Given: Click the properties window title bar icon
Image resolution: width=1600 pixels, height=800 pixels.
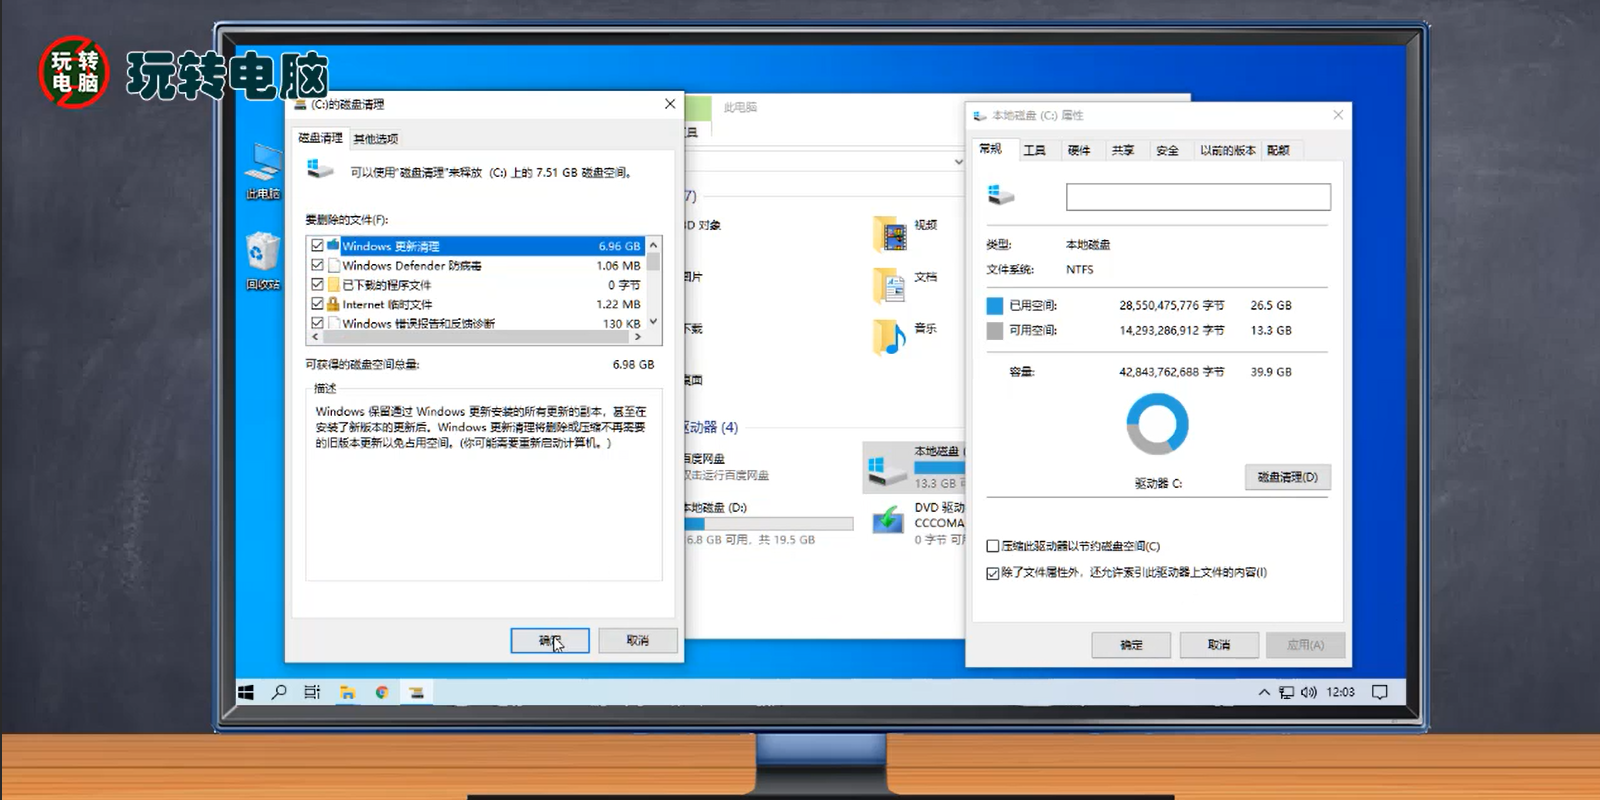Looking at the screenshot, I should click(980, 116).
